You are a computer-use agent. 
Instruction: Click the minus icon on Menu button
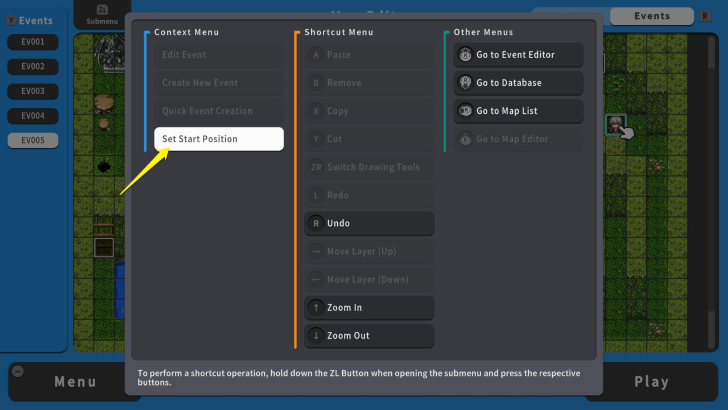[x=18, y=371]
